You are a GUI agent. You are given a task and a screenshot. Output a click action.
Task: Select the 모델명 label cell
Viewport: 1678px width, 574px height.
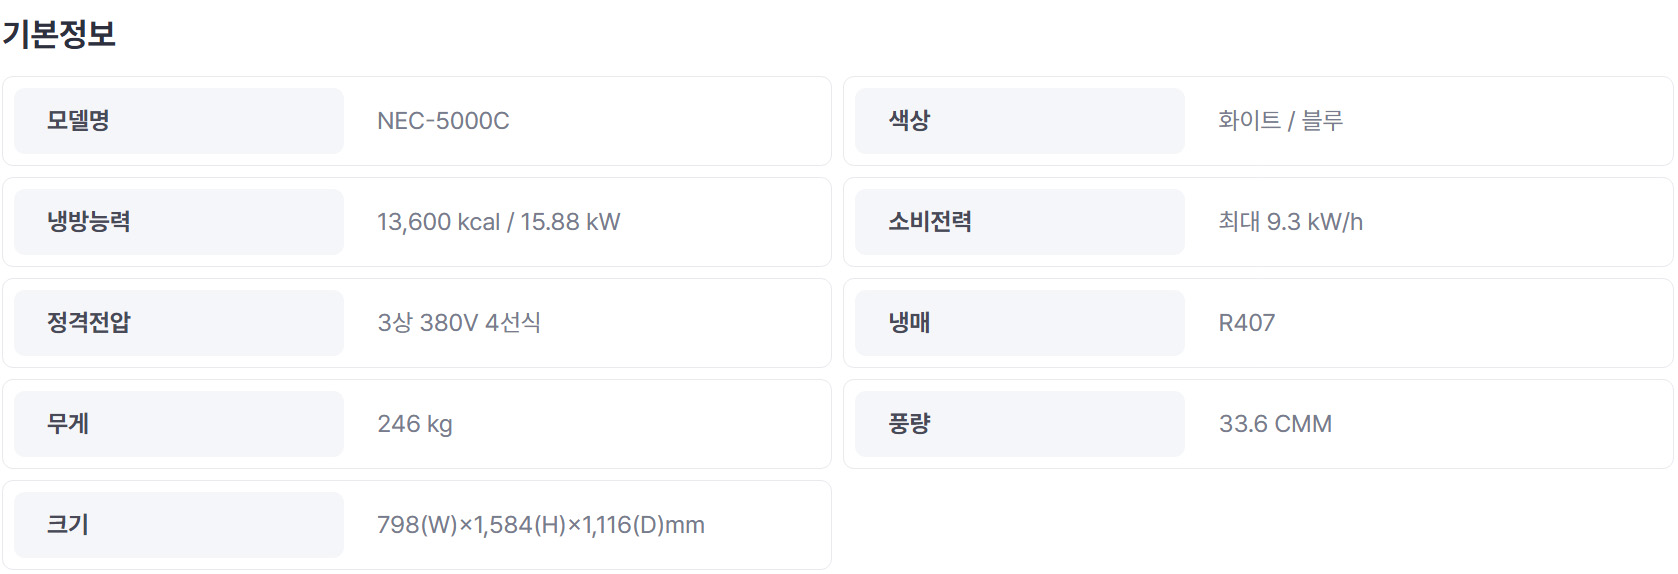[179, 121]
